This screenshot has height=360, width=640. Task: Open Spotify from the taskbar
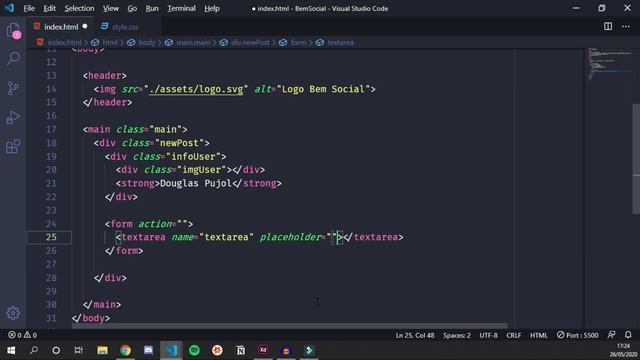pos(194,350)
